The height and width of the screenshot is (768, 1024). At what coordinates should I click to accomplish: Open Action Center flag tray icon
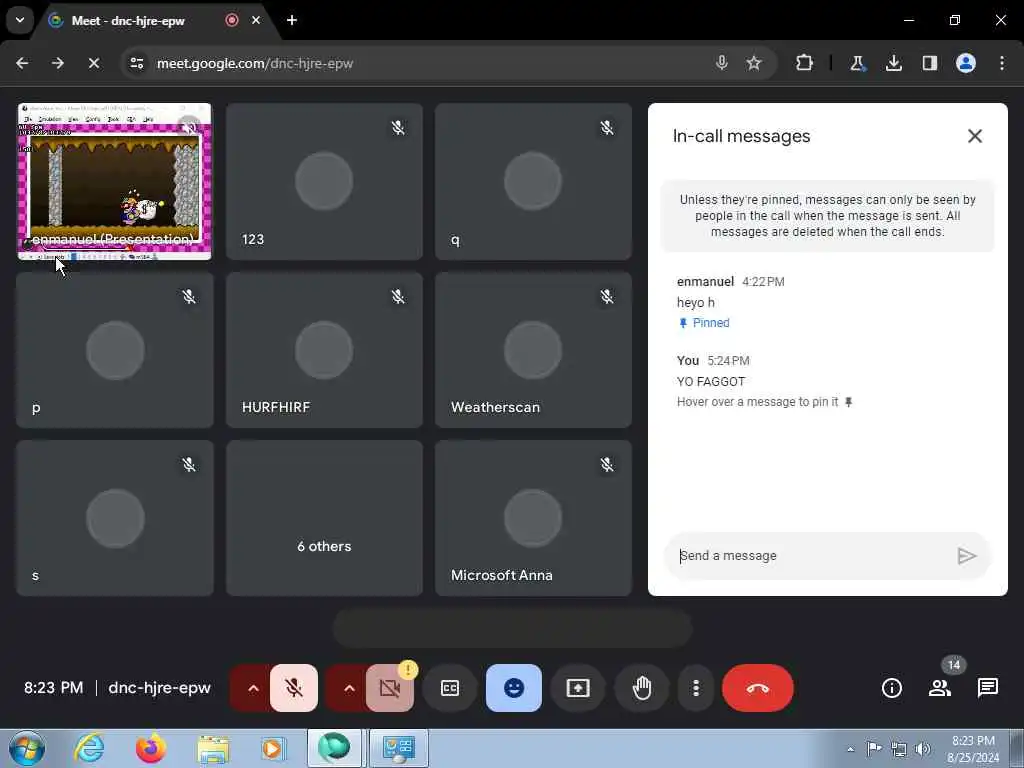click(874, 749)
